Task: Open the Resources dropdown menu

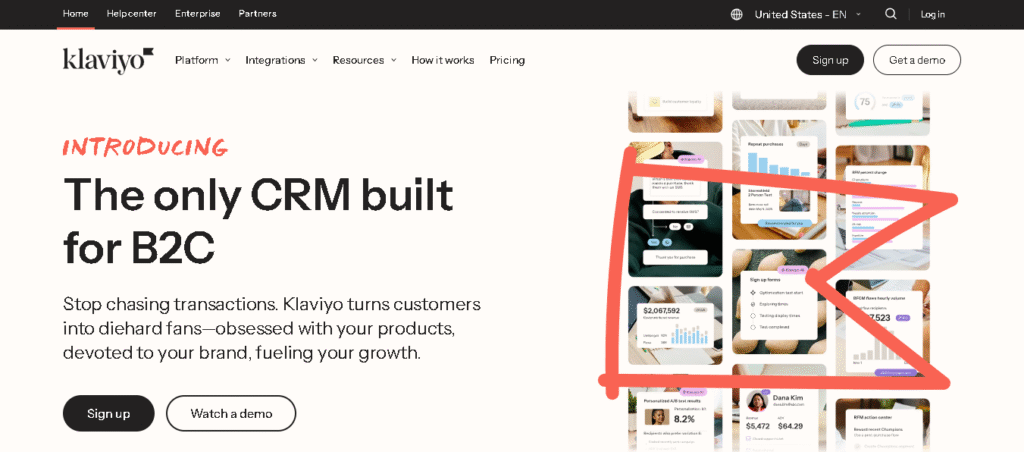Action: tap(364, 60)
